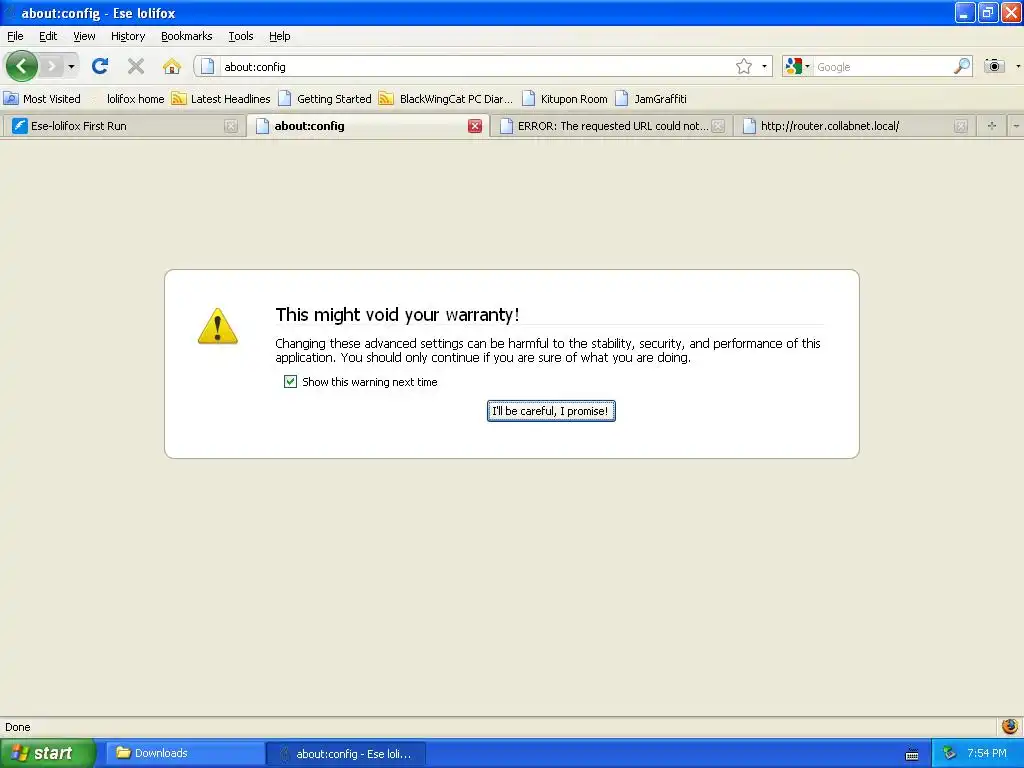The height and width of the screenshot is (768, 1024).
Task: Close the router.collabnet.local tab
Action: (960, 126)
